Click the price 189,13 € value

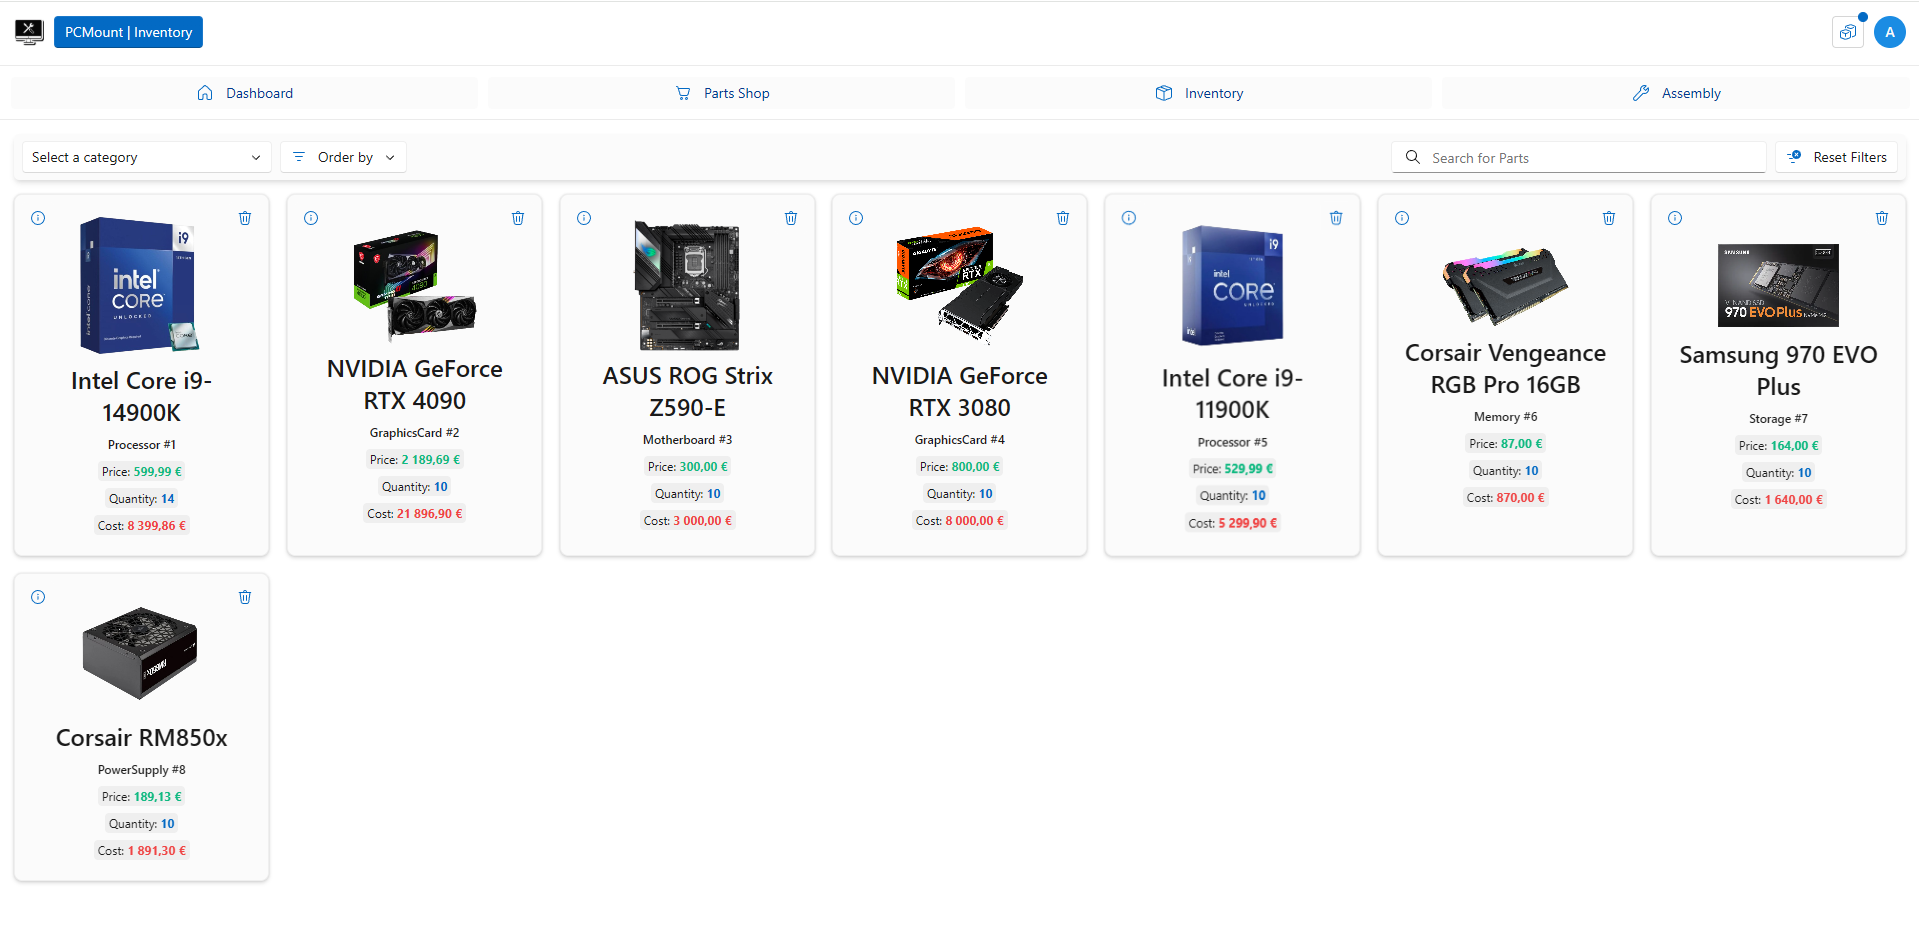tap(158, 796)
